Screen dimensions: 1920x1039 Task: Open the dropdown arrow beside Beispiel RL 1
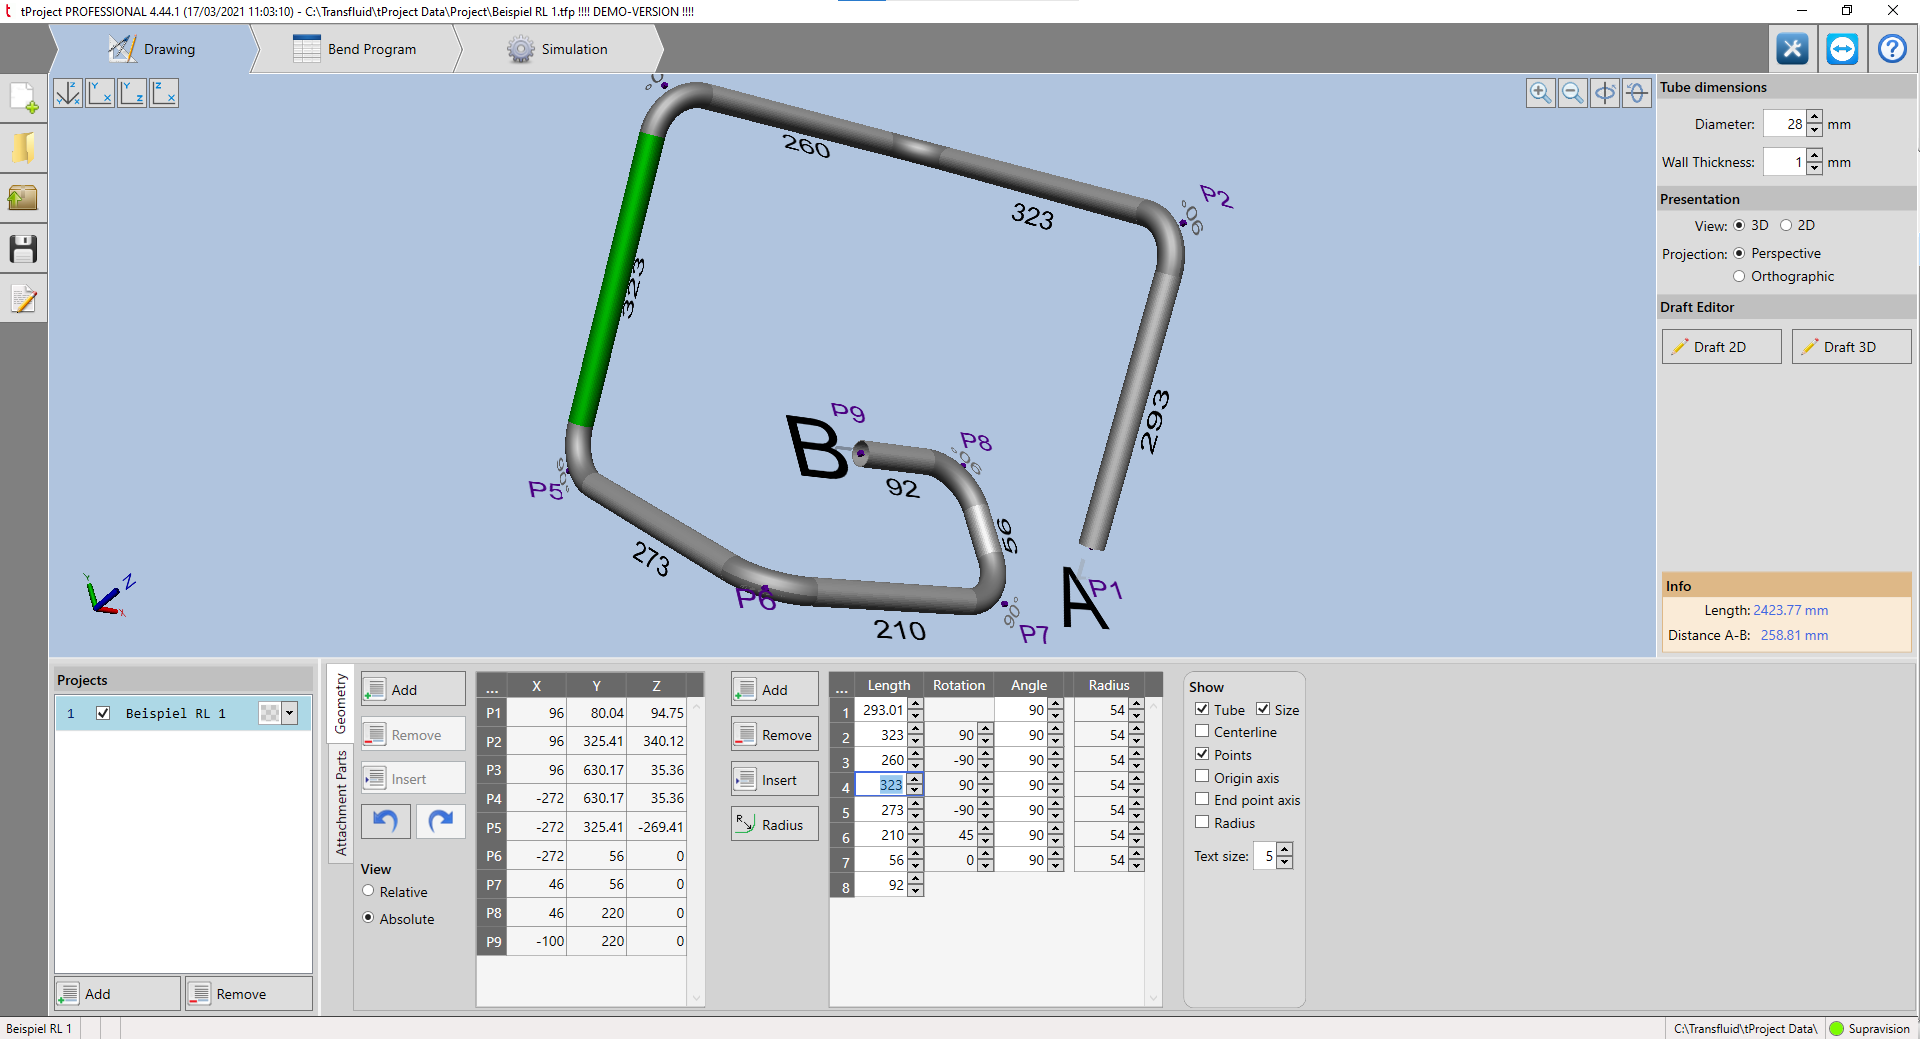pos(290,713)
